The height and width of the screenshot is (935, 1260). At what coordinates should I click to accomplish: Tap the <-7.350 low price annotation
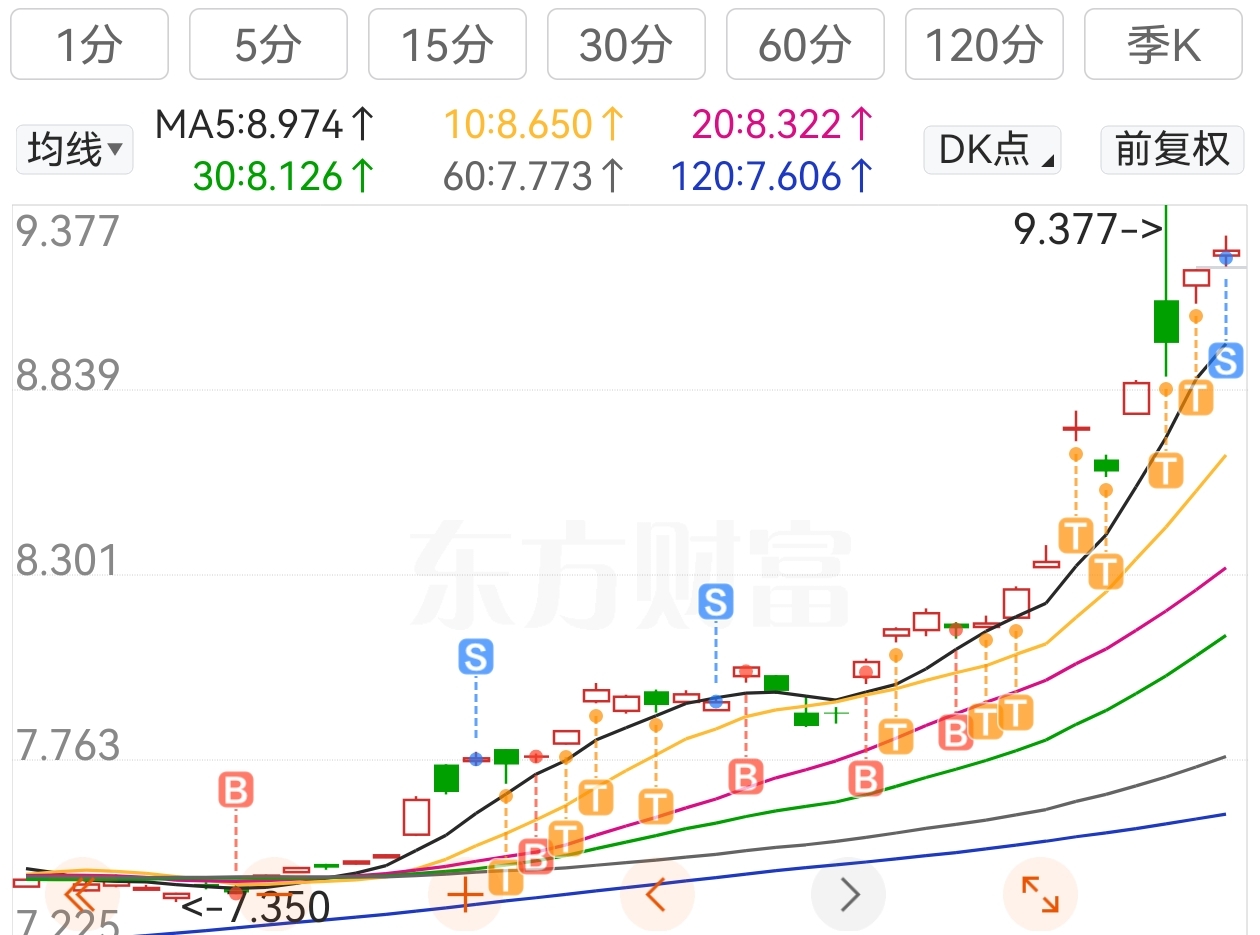pyautogui.click(x=256, y=907)
